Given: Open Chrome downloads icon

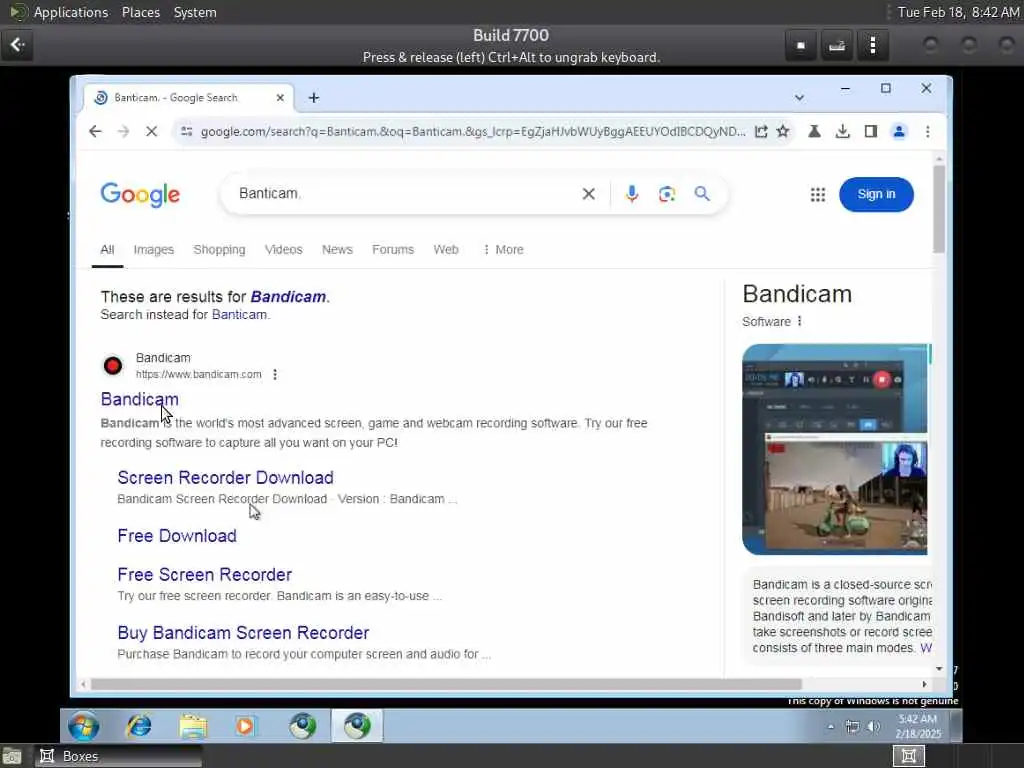Looking at the screenshot, I should point(842,131).
